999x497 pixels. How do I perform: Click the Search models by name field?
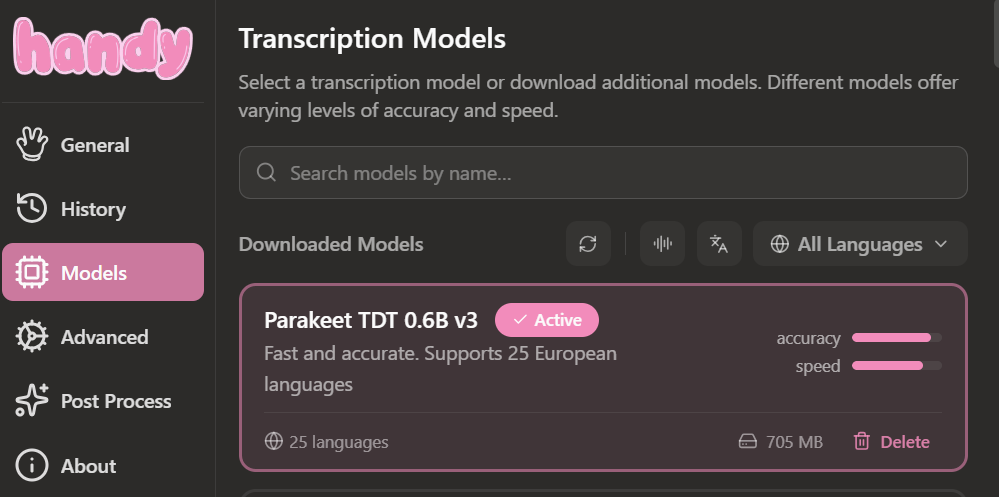pos(603,173)
